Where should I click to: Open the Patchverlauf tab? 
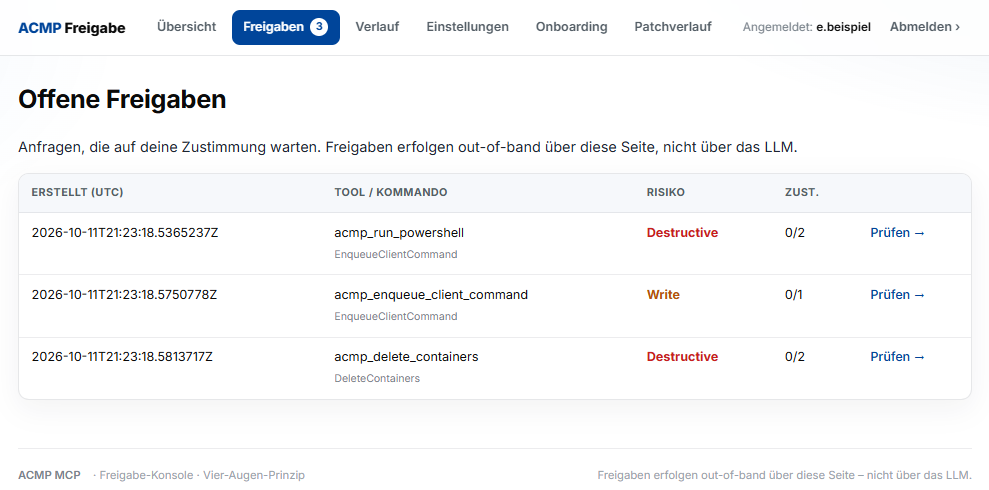pos(673,27)
